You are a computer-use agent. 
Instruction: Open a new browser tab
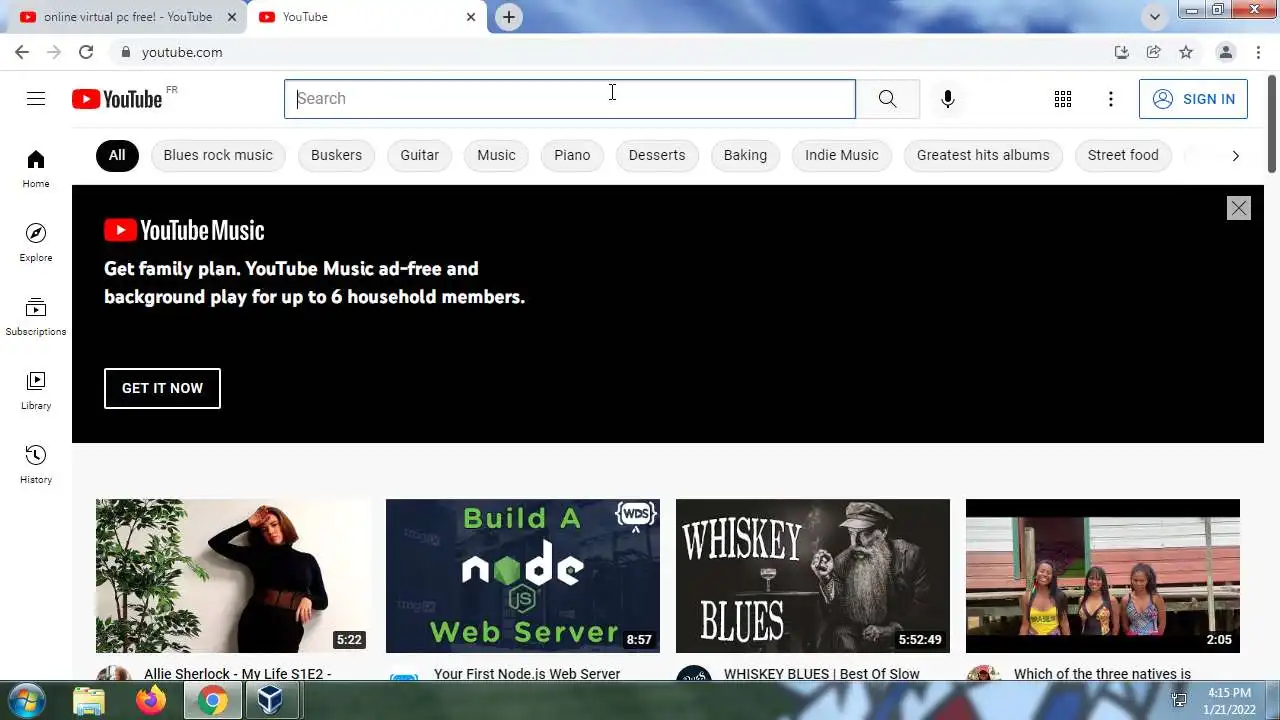point(509,17)
